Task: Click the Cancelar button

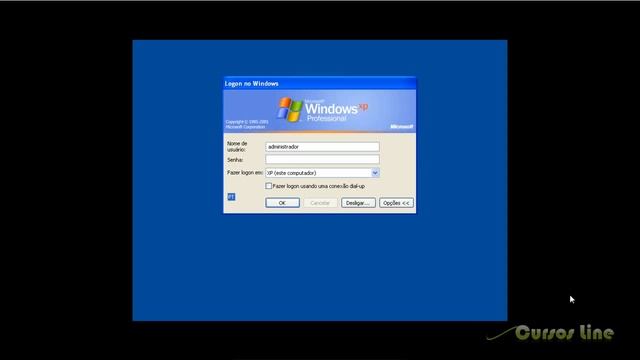Action: pyautogui.click(x=320, y=203)
